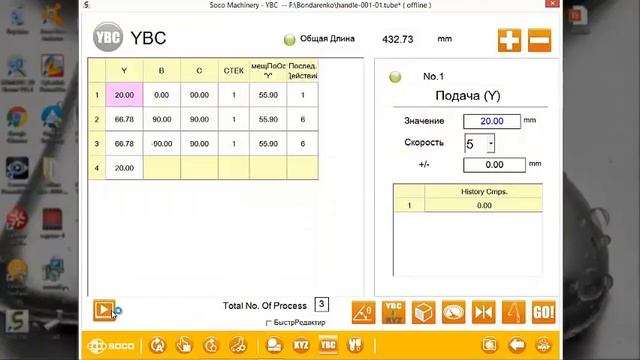Click History Cmps. value 0.00
640x360 pixels.
[484, 206]
